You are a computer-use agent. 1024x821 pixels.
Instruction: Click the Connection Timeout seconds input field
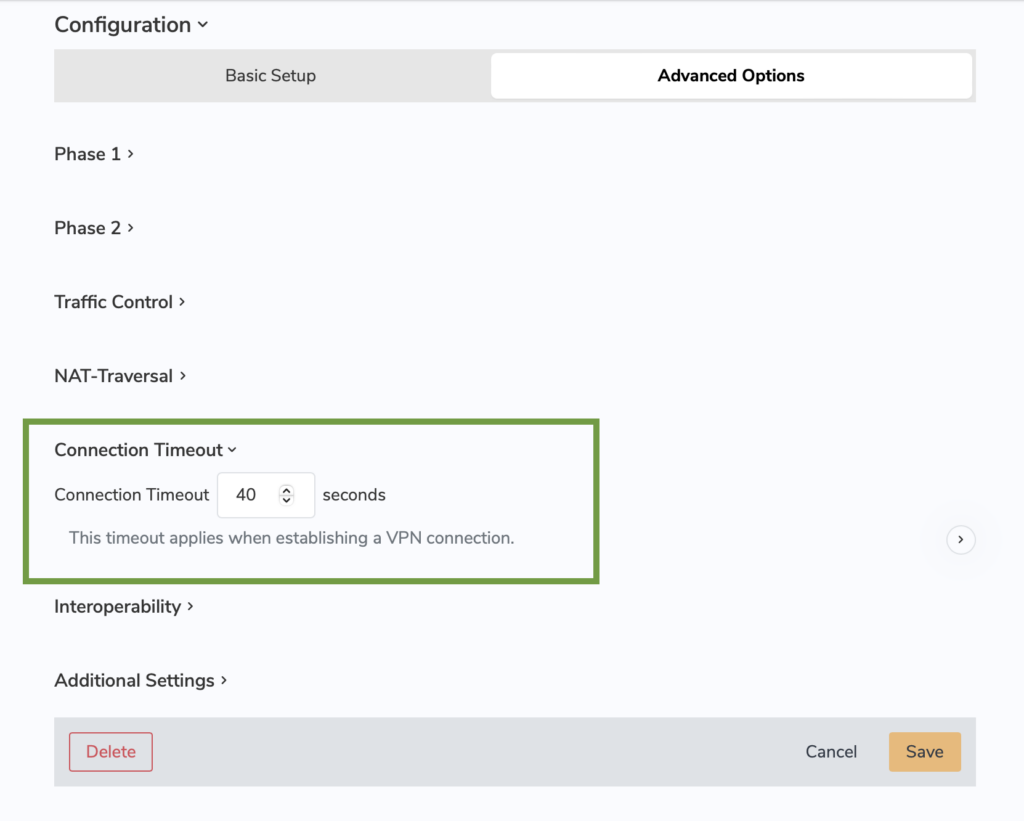pos(266,495)
